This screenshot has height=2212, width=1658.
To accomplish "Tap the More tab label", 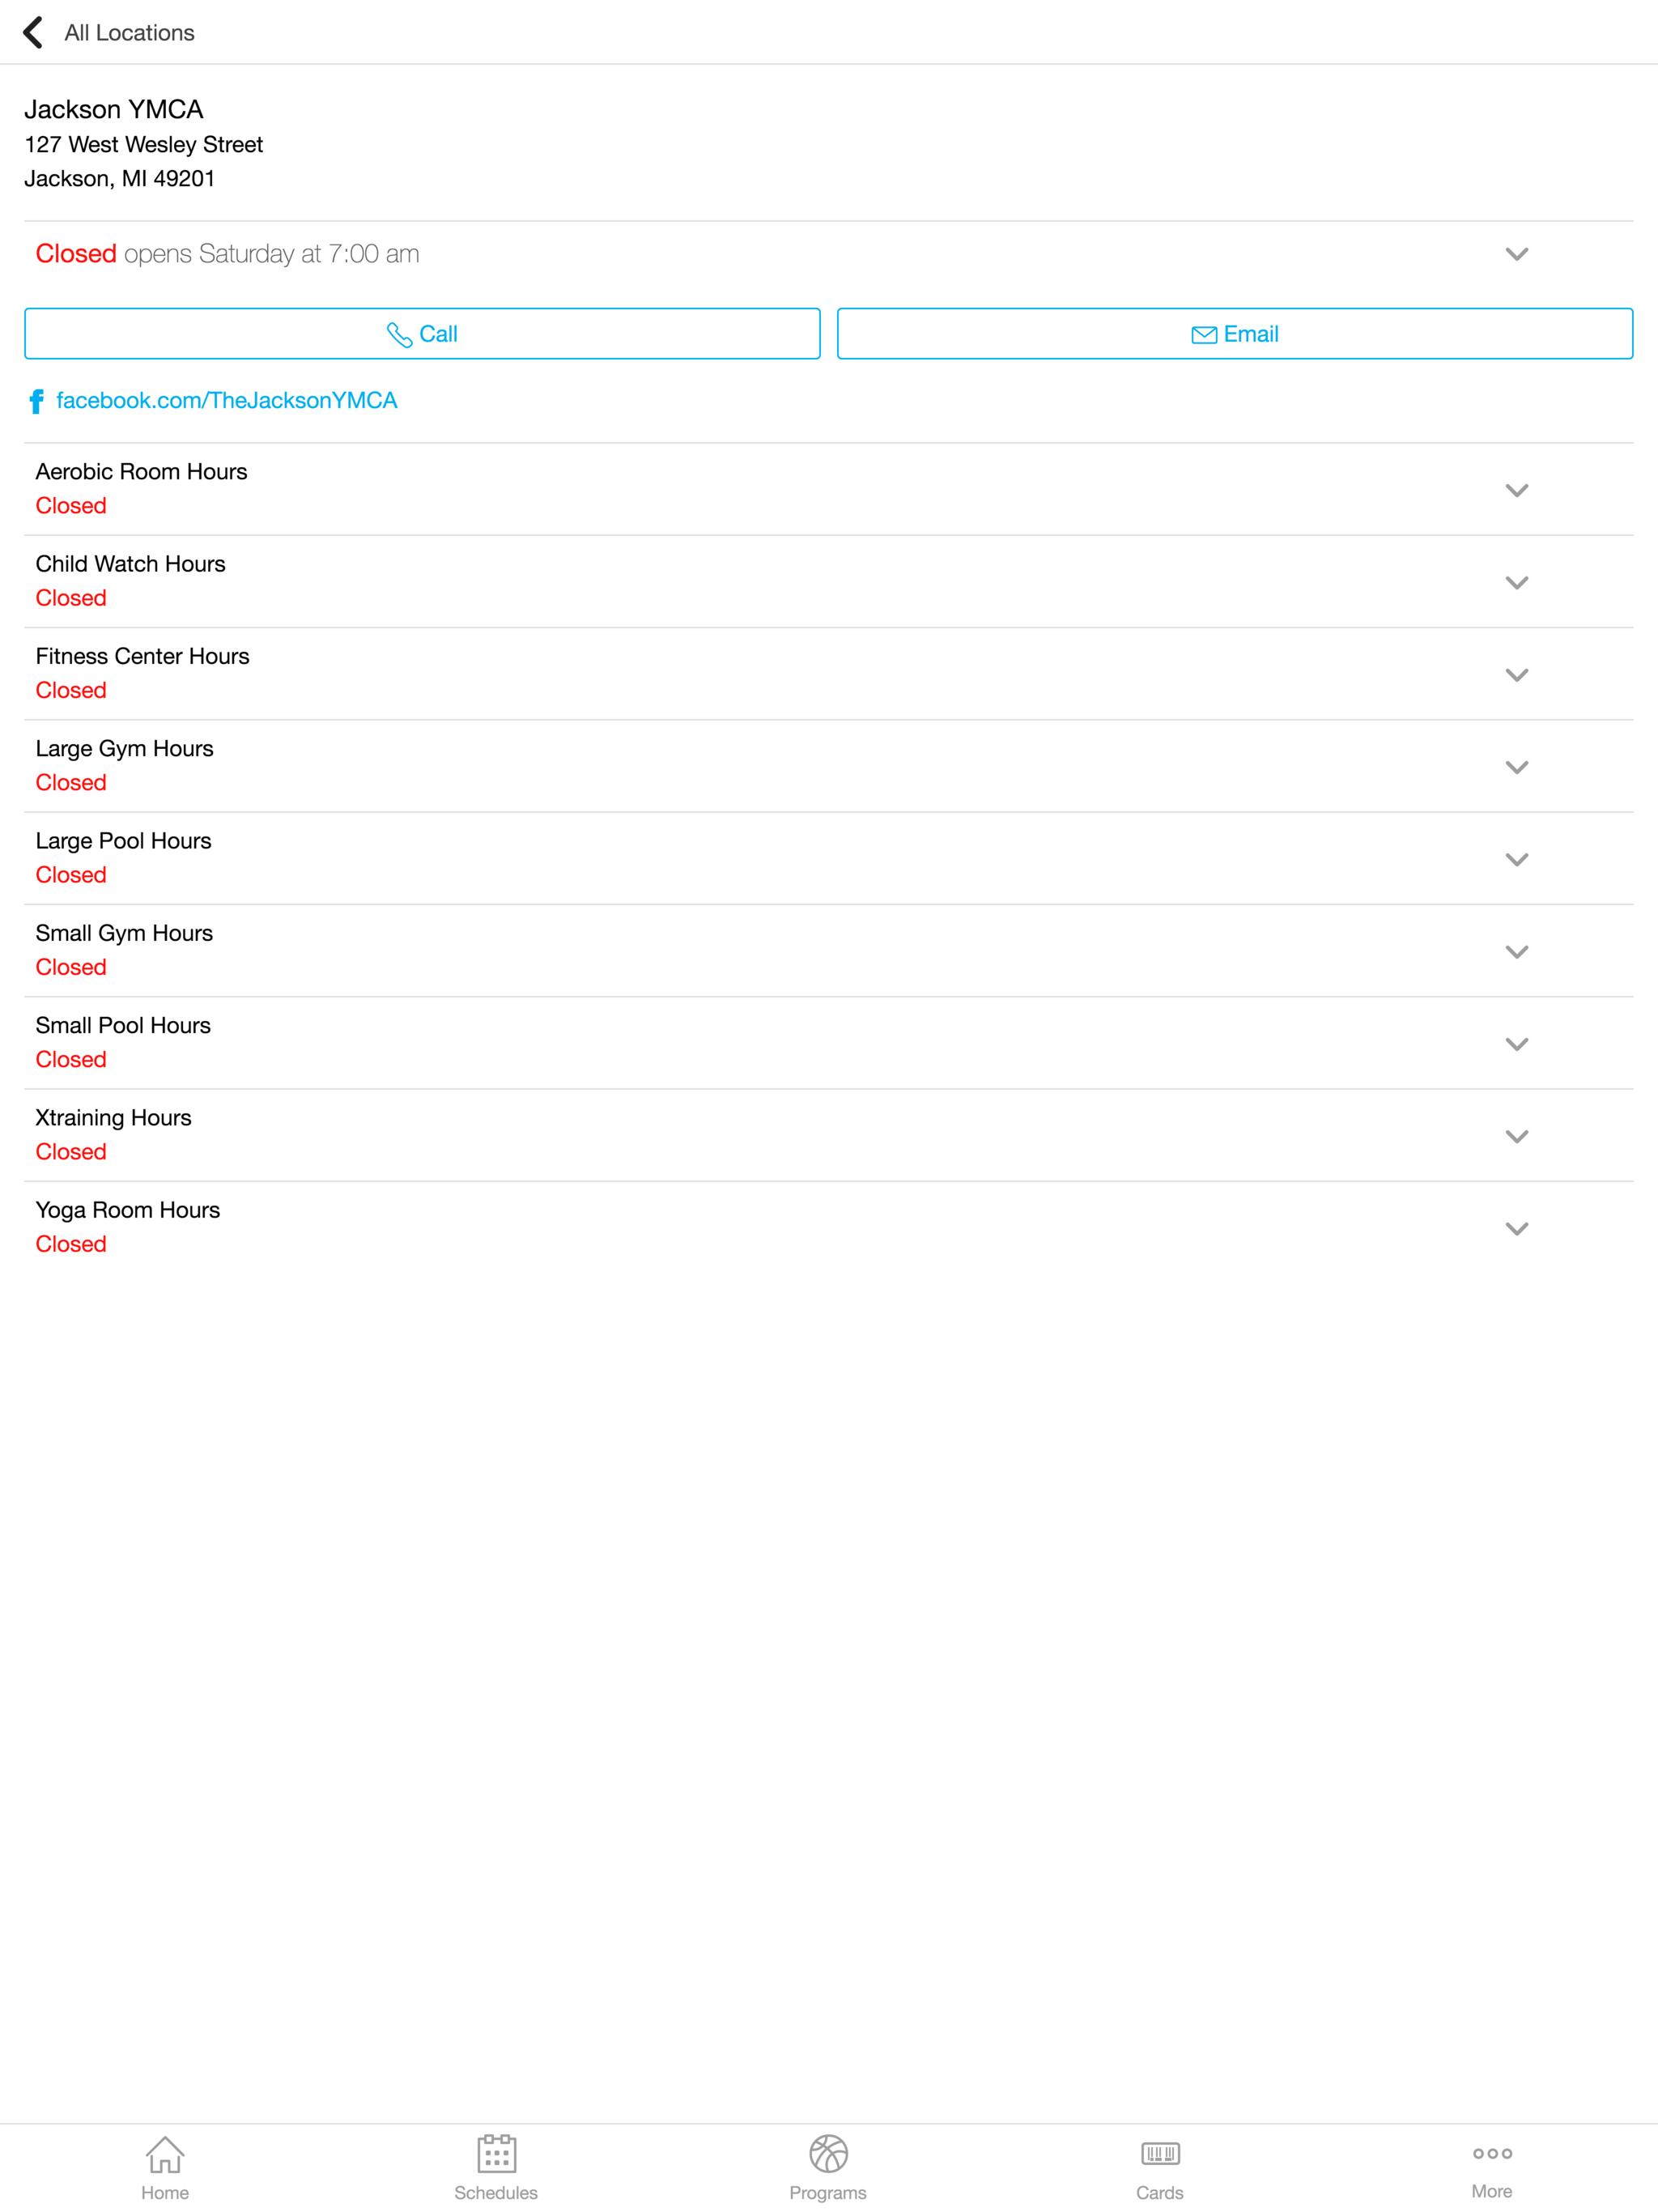I will click(1492, 2191).
